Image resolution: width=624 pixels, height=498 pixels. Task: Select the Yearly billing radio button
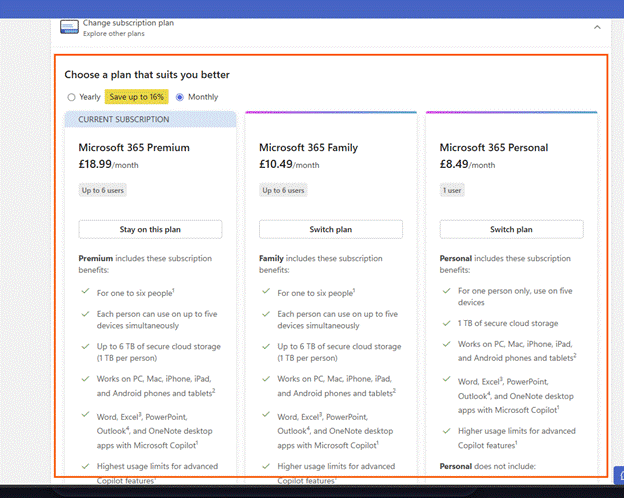click(x=71, y=97)
